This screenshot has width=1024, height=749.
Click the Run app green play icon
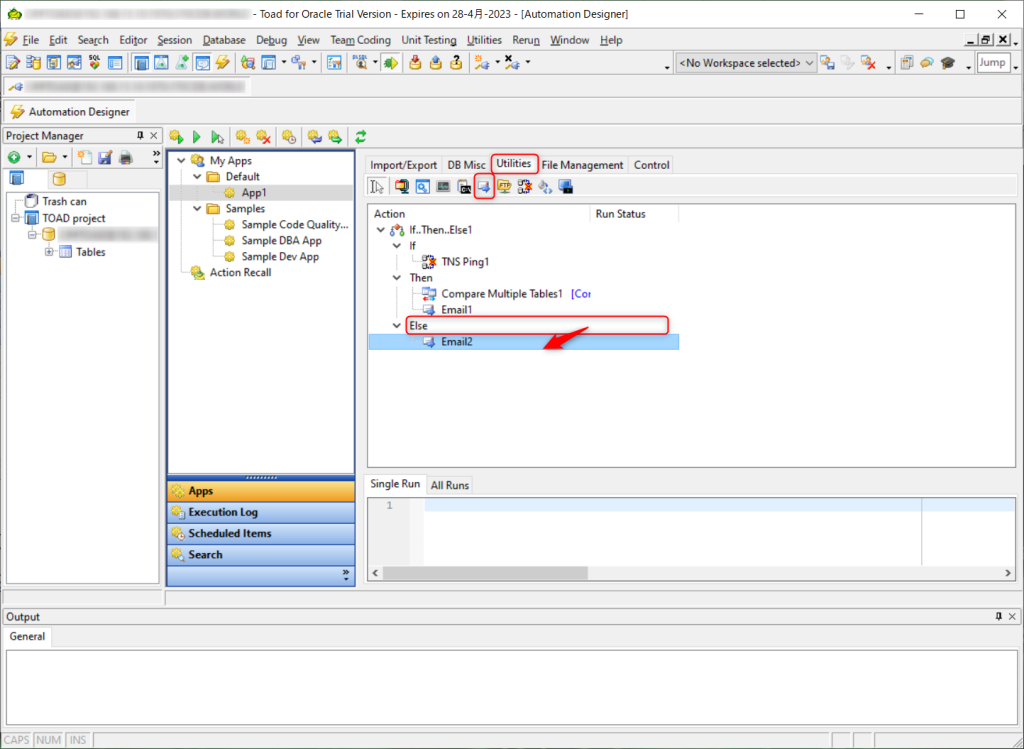197,137
